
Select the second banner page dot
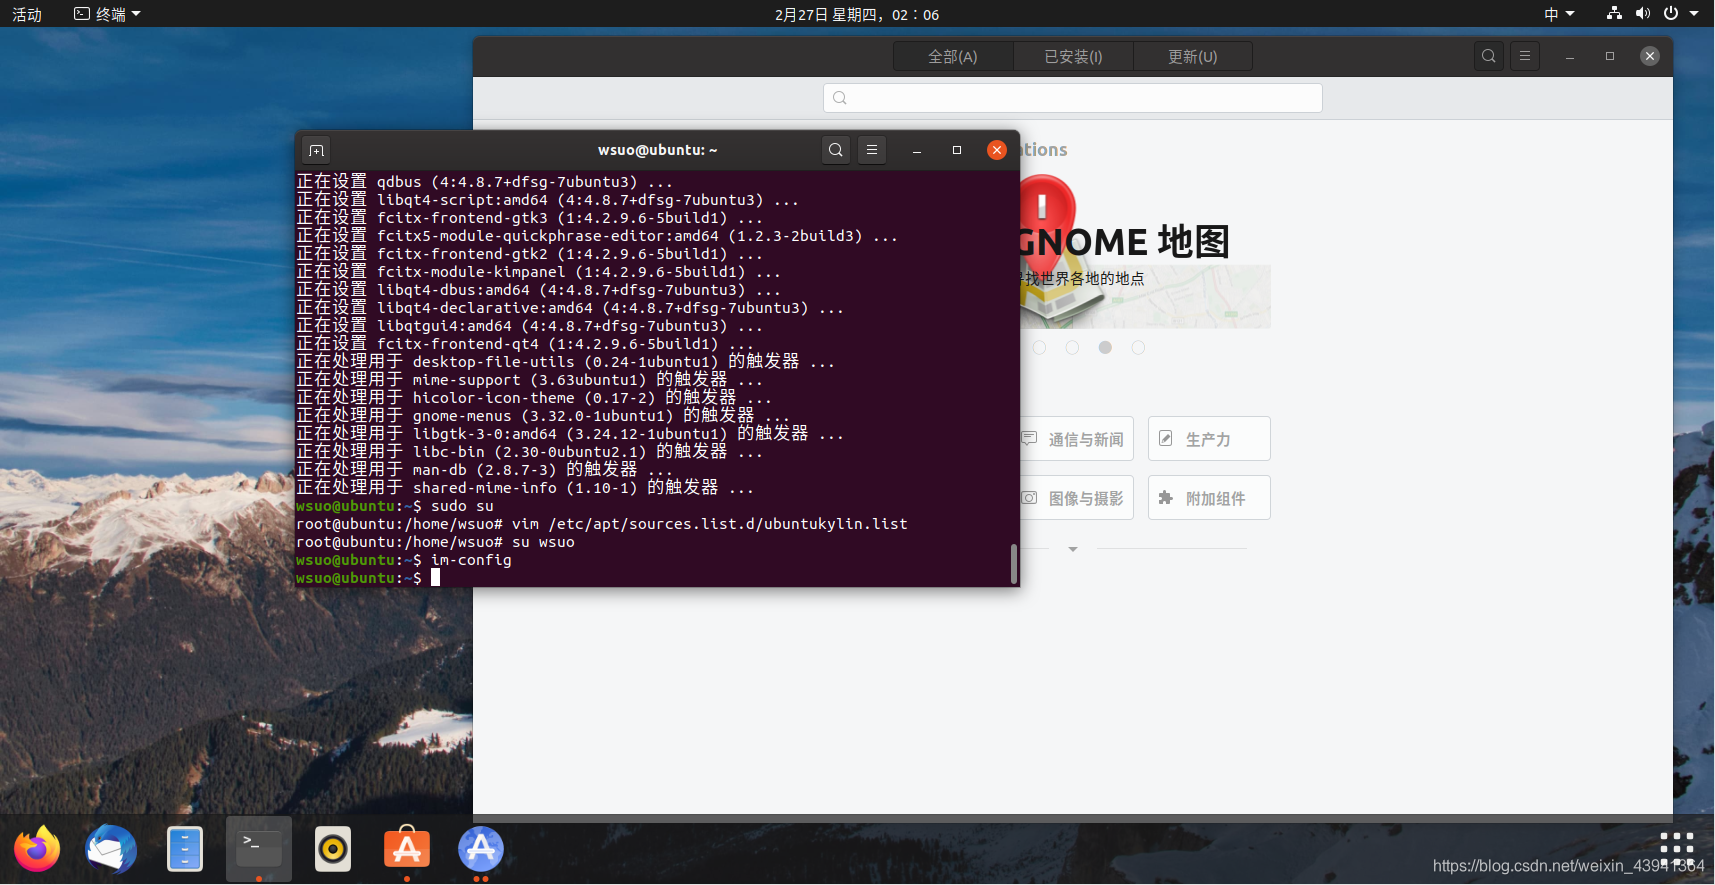coord(1072,348)
